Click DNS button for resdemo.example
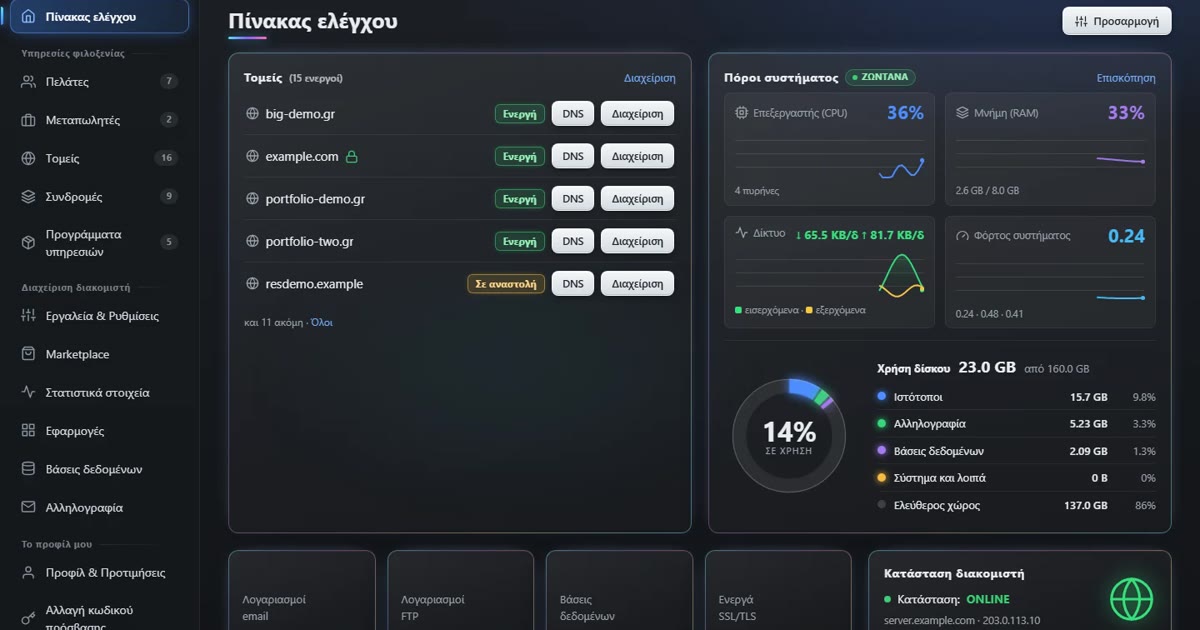The image size is (1200, 630). click(x=573, y=284)
